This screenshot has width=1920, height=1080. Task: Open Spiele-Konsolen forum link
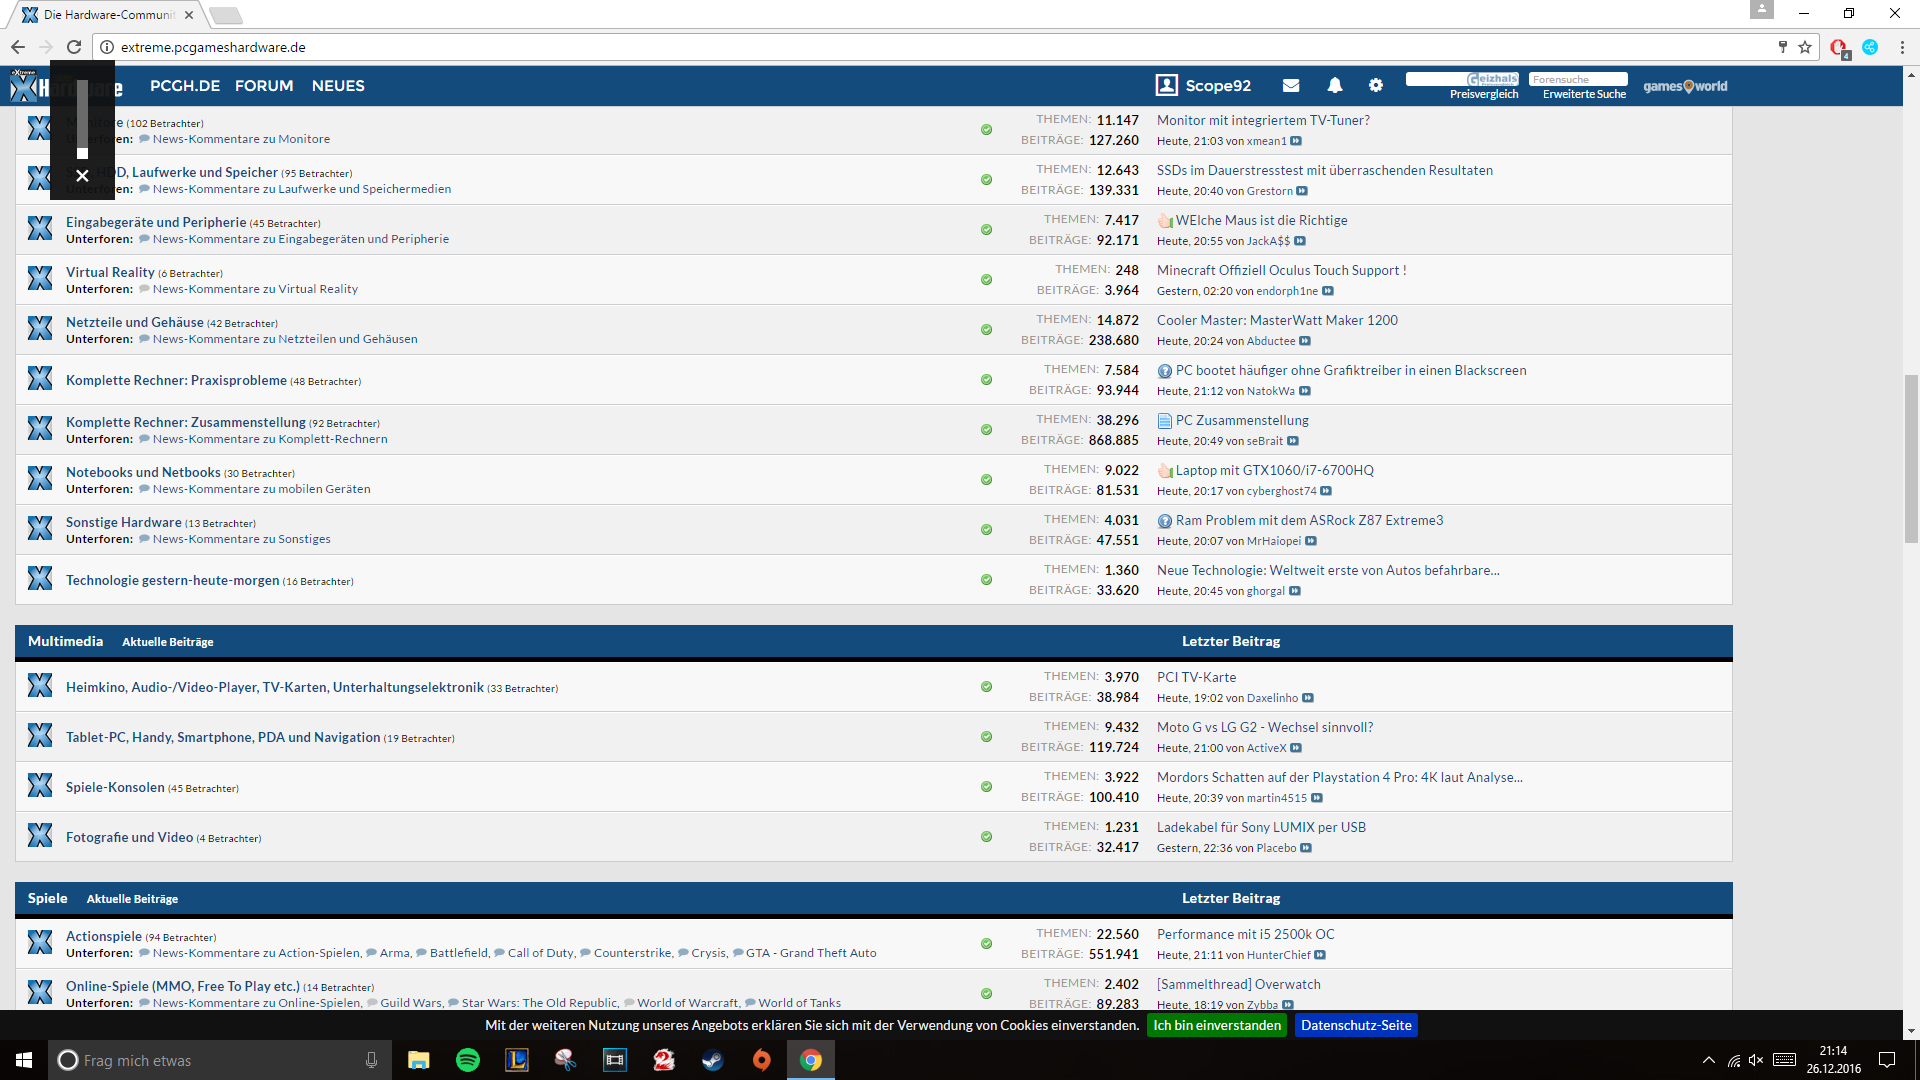click(115, 787)
